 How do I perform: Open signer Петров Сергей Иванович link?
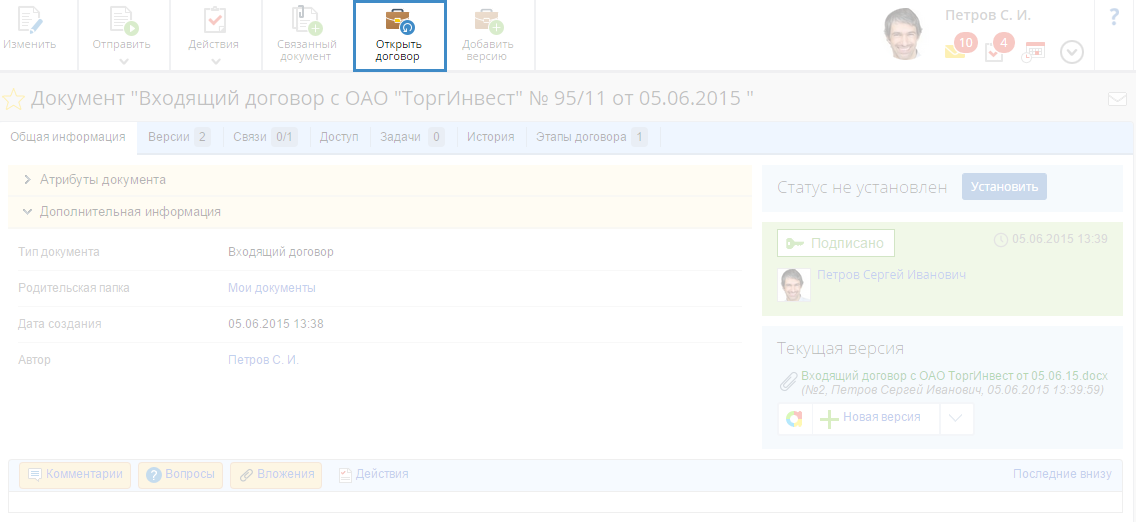(891, 275)
